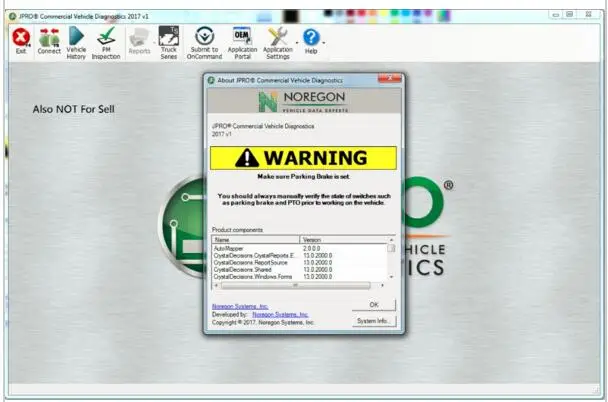Select the CrystalDecisions.Windows.Forms row
The width and height of the screenshot is (608, 402).
[x=299, y=277]
